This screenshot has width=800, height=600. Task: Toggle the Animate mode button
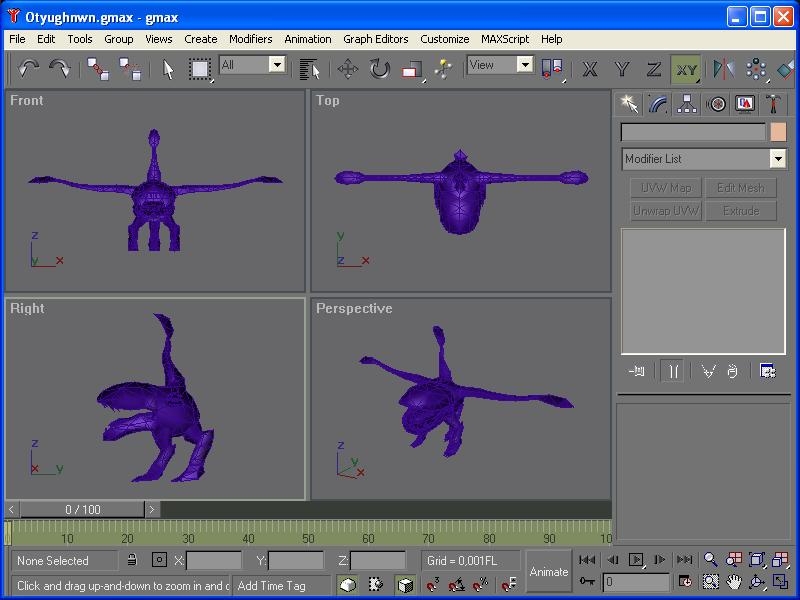point(549,571)
